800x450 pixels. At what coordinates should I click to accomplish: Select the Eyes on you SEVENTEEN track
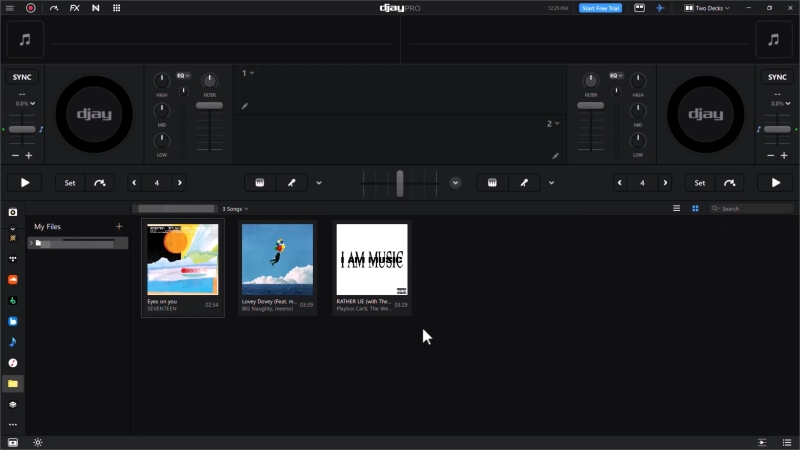coord(183,268)
